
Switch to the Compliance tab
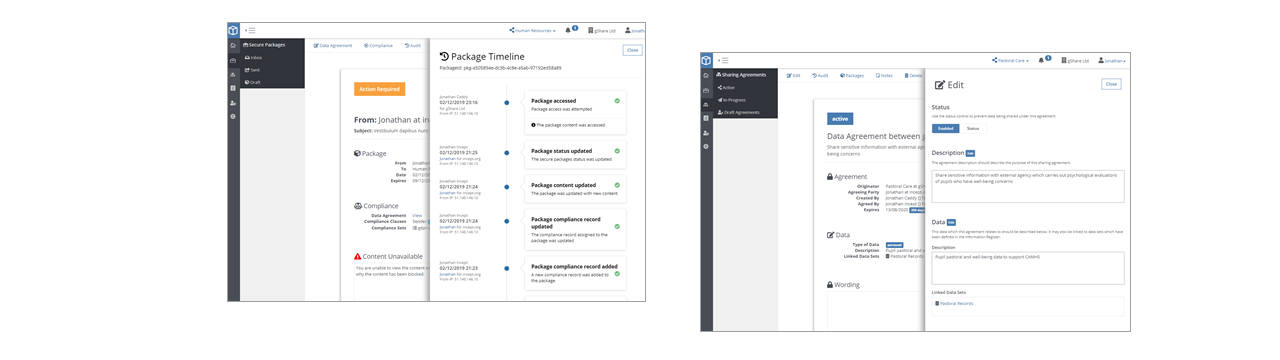pos(379,45)
